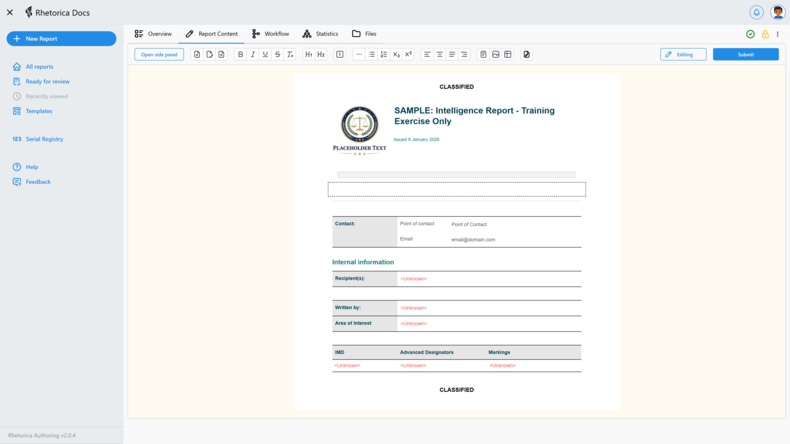Click the grey bar above dashed block
Screen dimensions: 790x444
456,174
